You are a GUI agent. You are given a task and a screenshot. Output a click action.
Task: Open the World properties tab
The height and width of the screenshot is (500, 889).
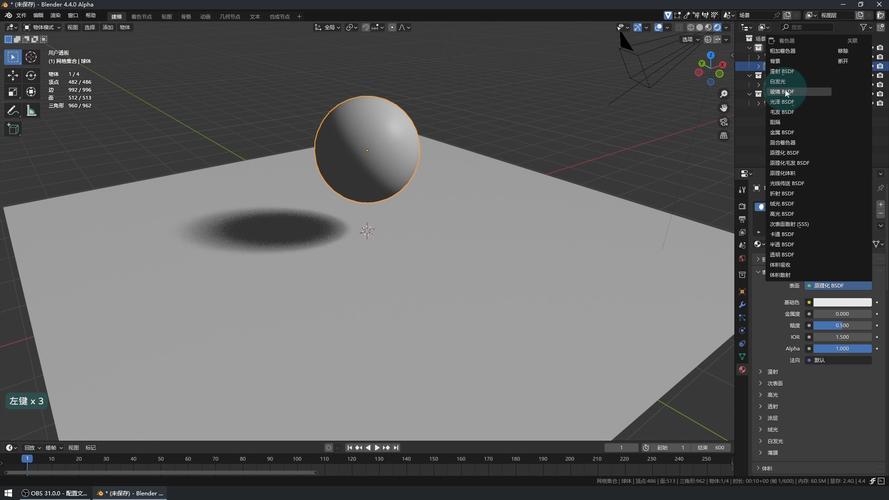(x=742, y=259)
